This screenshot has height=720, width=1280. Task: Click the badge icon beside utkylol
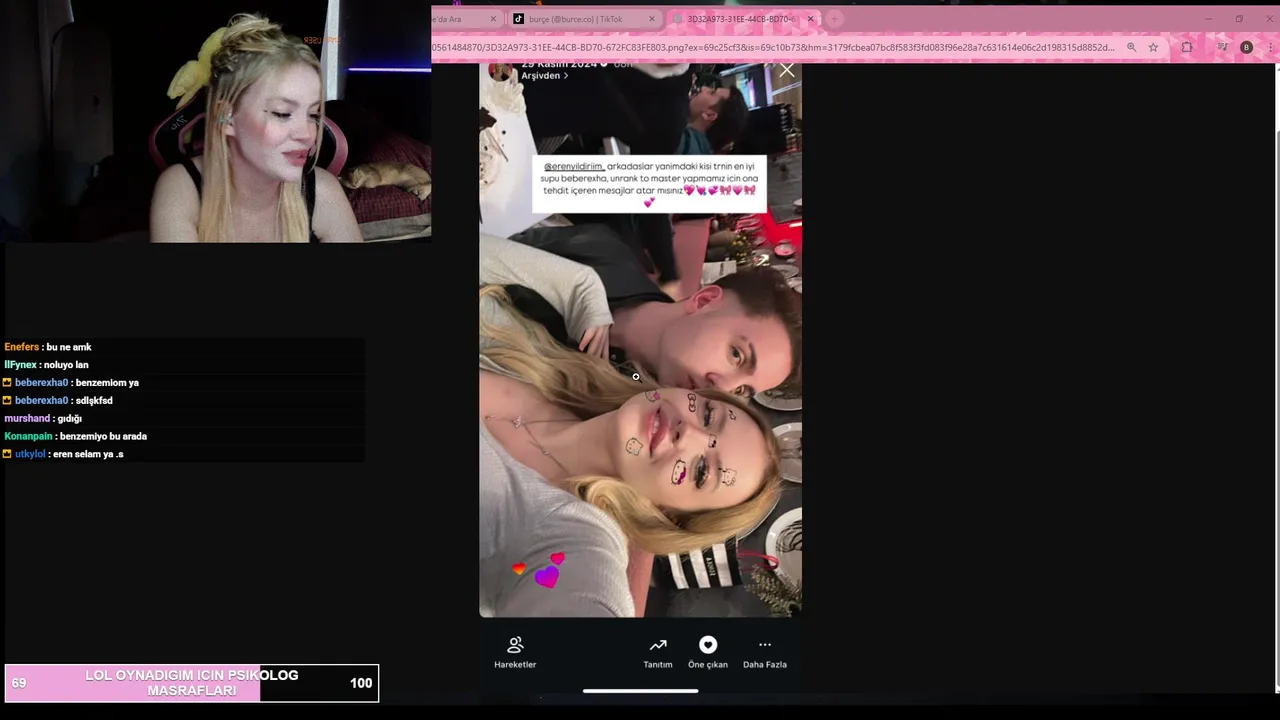click(x=7, y=454)
